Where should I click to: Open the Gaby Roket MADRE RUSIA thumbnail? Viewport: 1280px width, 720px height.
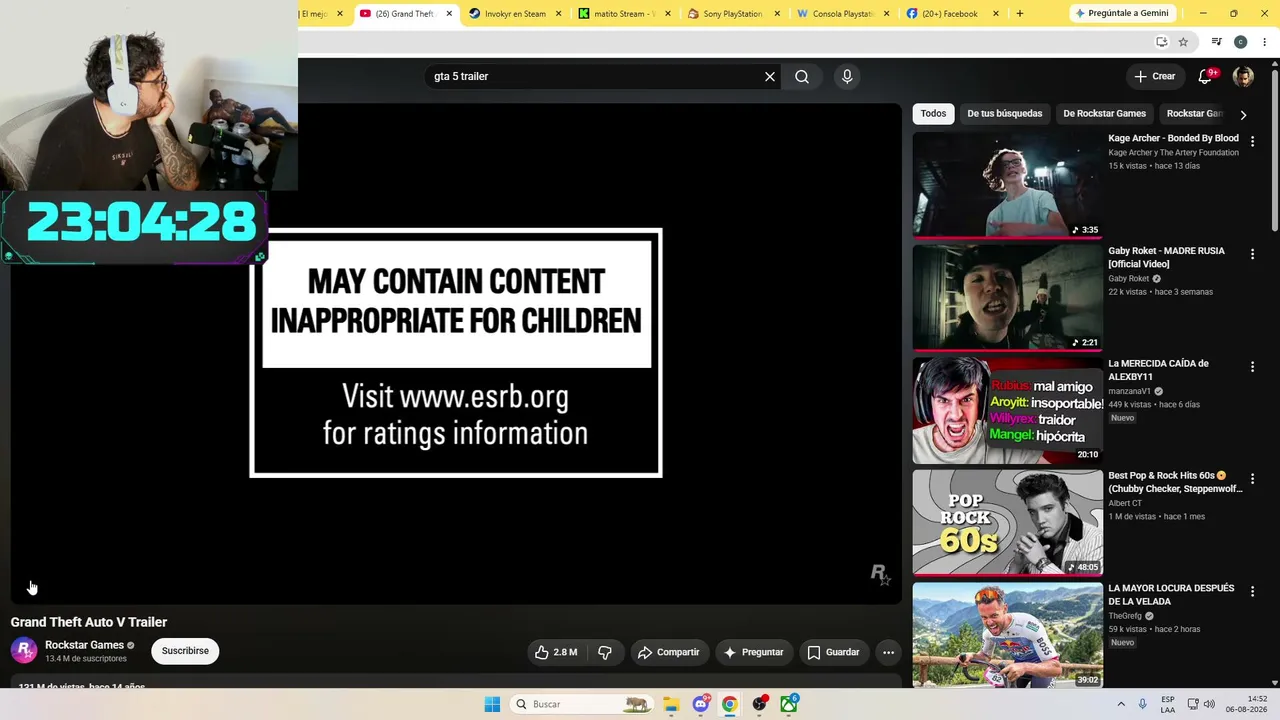1008,298
